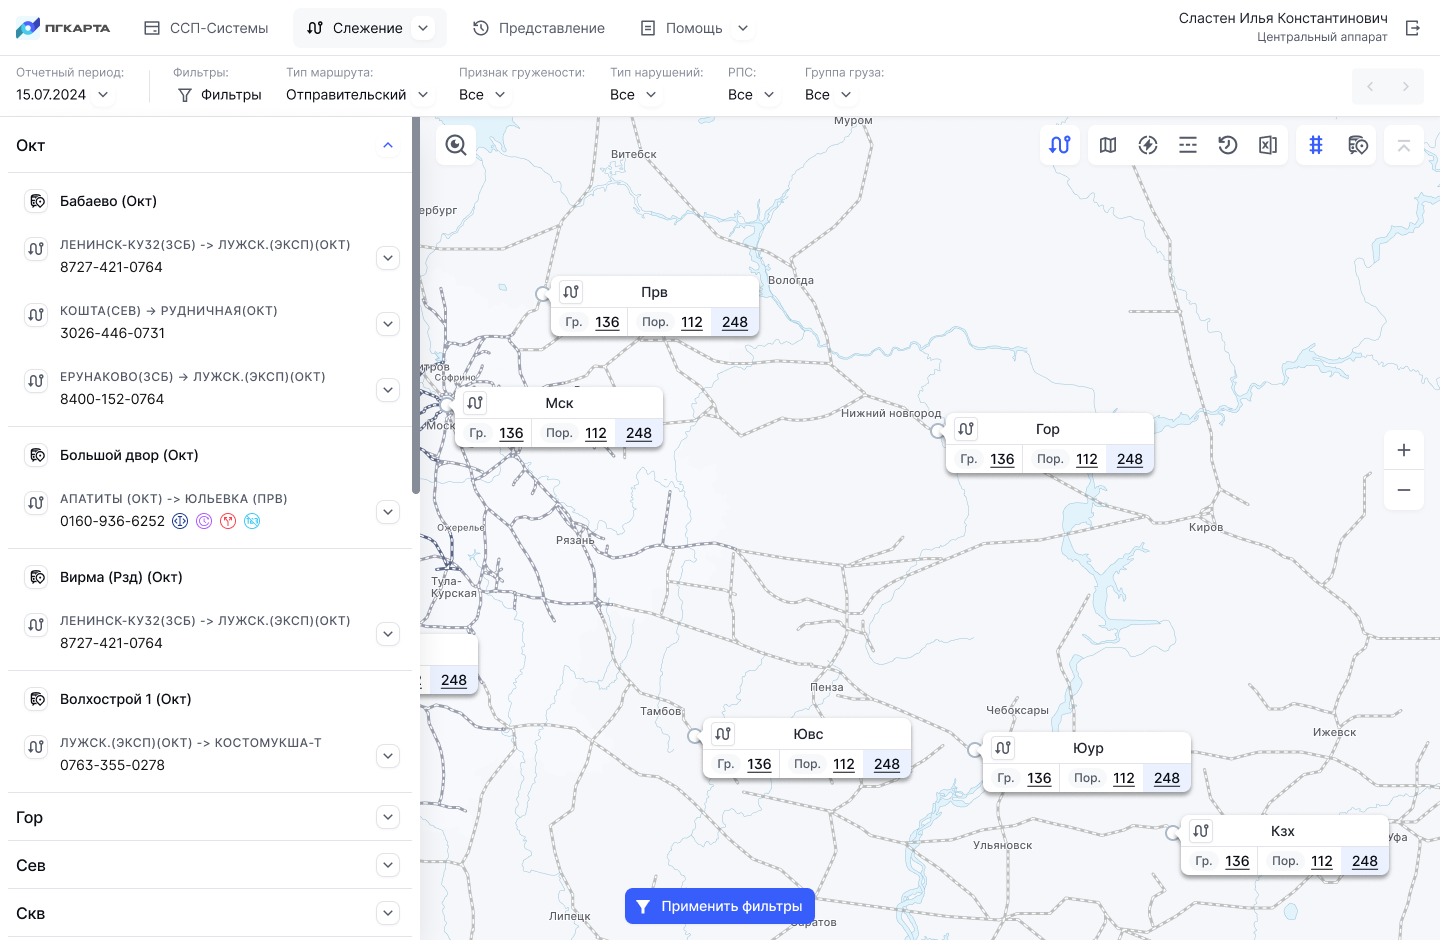Screen dimensions: 1440x940
Task: Click the red fork icon on route 0160-936-6252
Action: (x=228, y=521)
